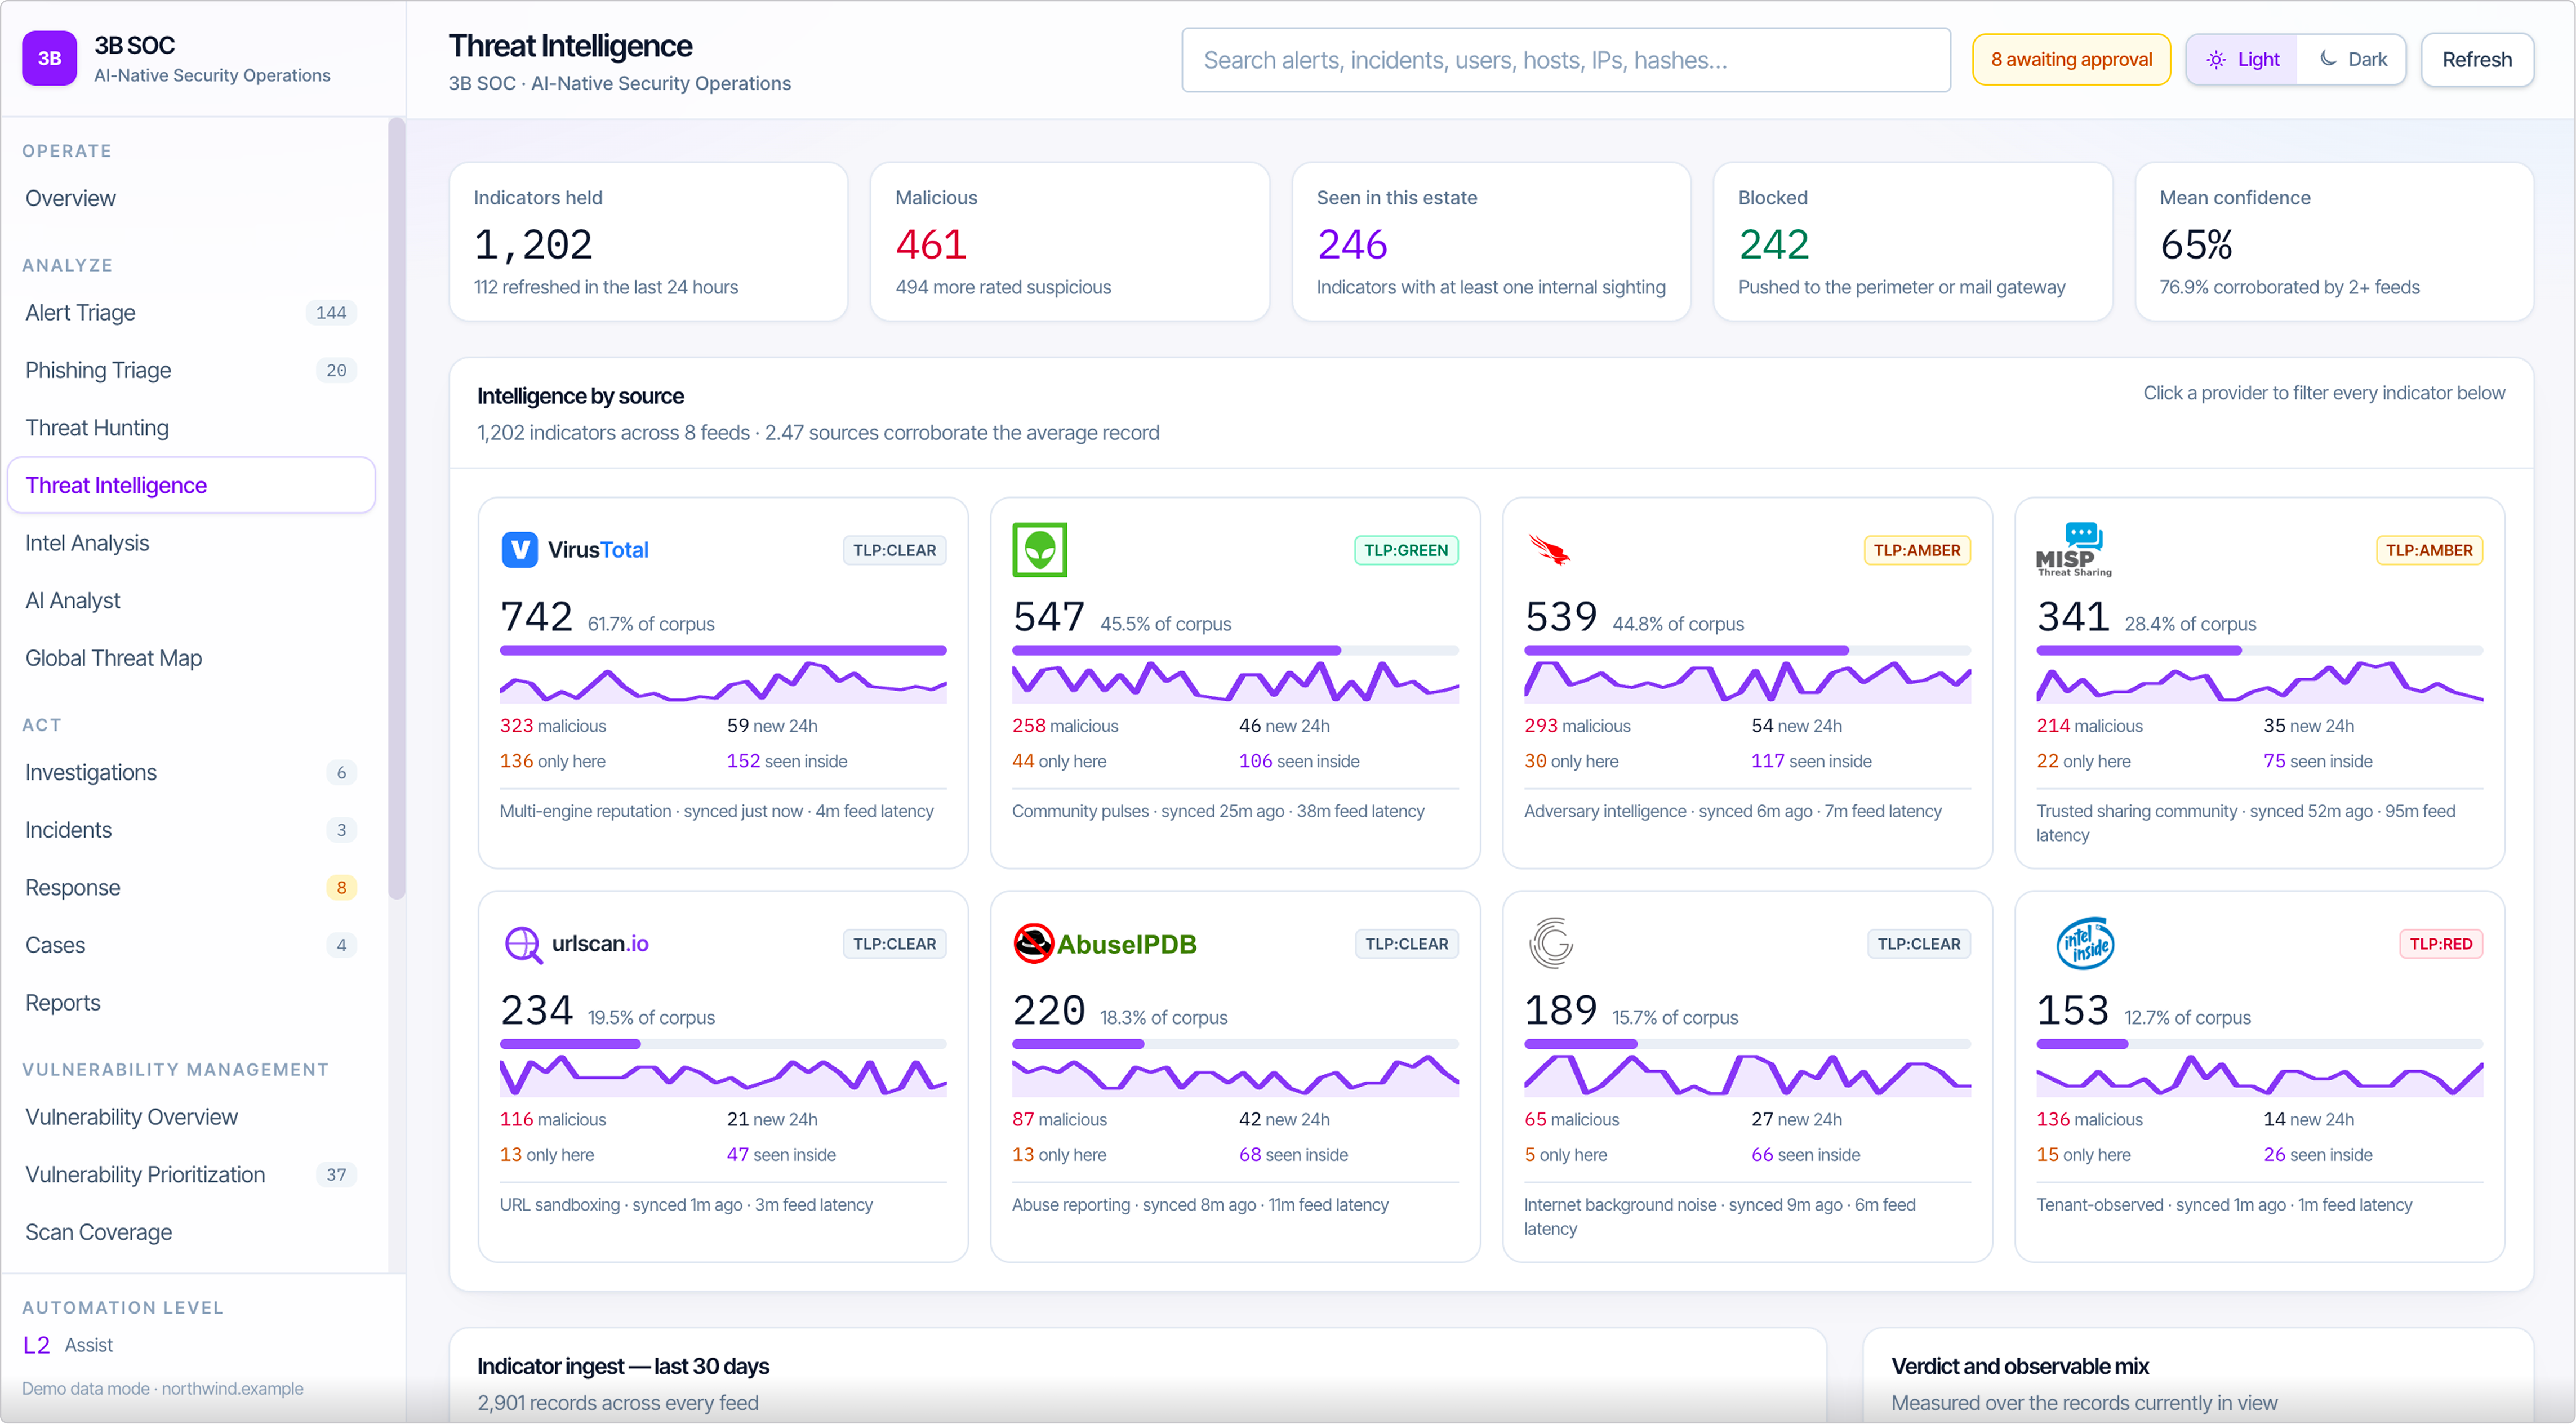Click the urlscan.io magnifier globe icon
The image size is (2576, 1424).
tap(523, 944)
